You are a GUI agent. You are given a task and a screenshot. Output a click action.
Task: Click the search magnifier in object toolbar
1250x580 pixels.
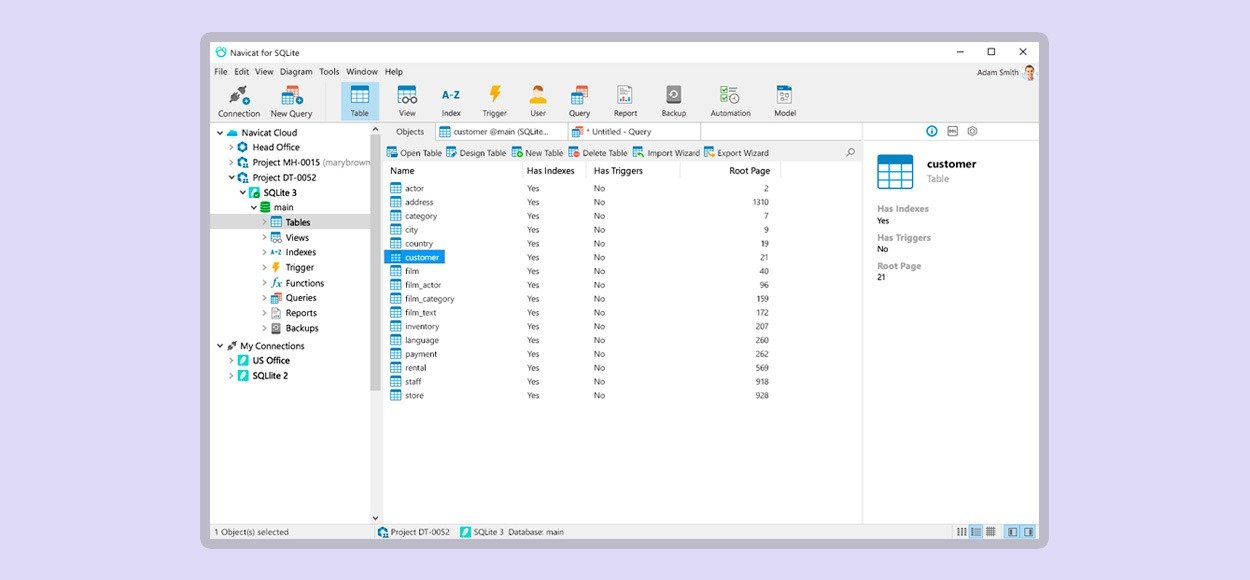coord(851,153)
